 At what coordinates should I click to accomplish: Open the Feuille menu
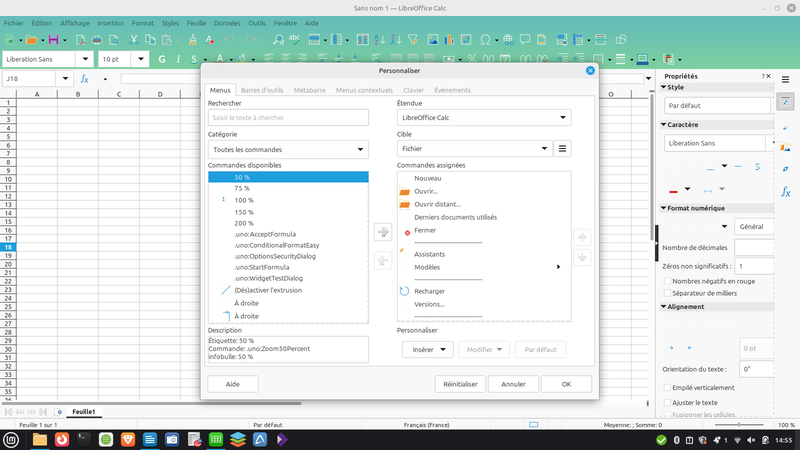[196, 23]
